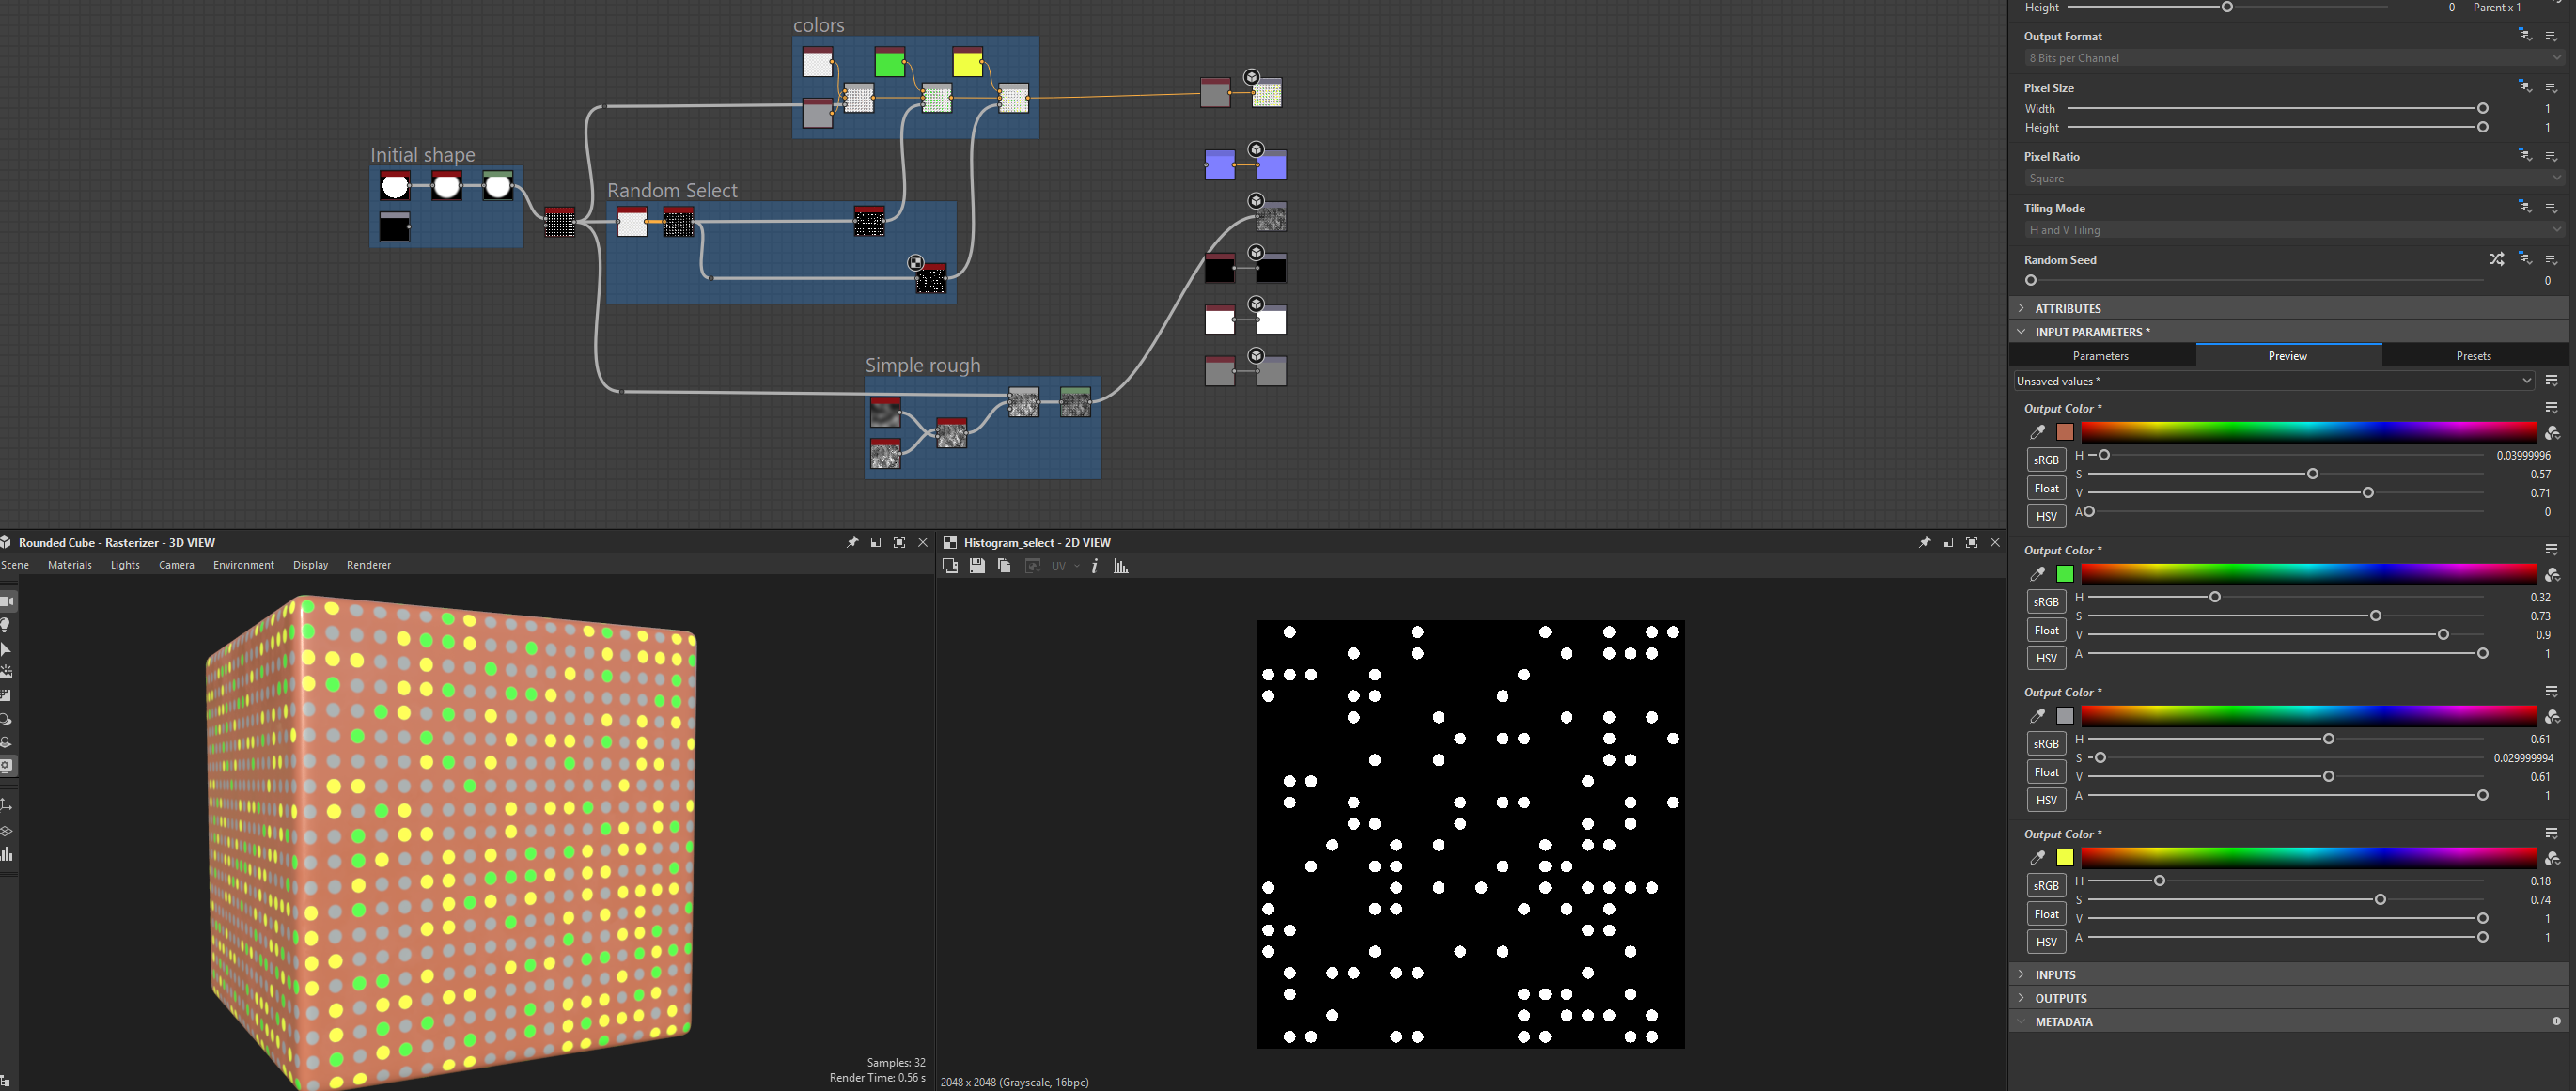
Task: Open the Pixel Size inheritance method icon
Action: pos(2525,87)
